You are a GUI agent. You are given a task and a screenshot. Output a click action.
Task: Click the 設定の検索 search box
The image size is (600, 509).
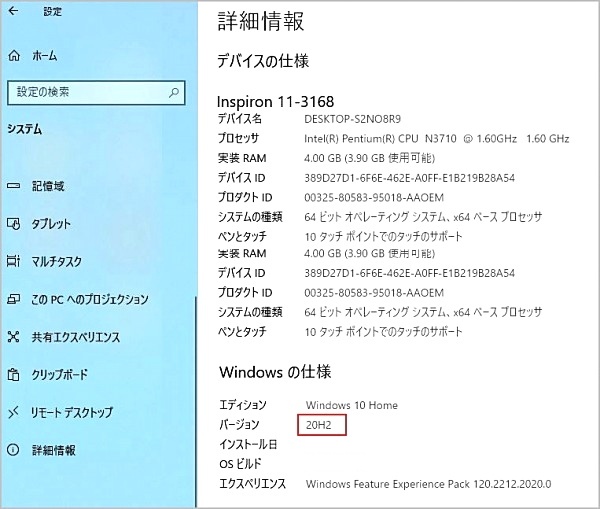tap(96, 92)
